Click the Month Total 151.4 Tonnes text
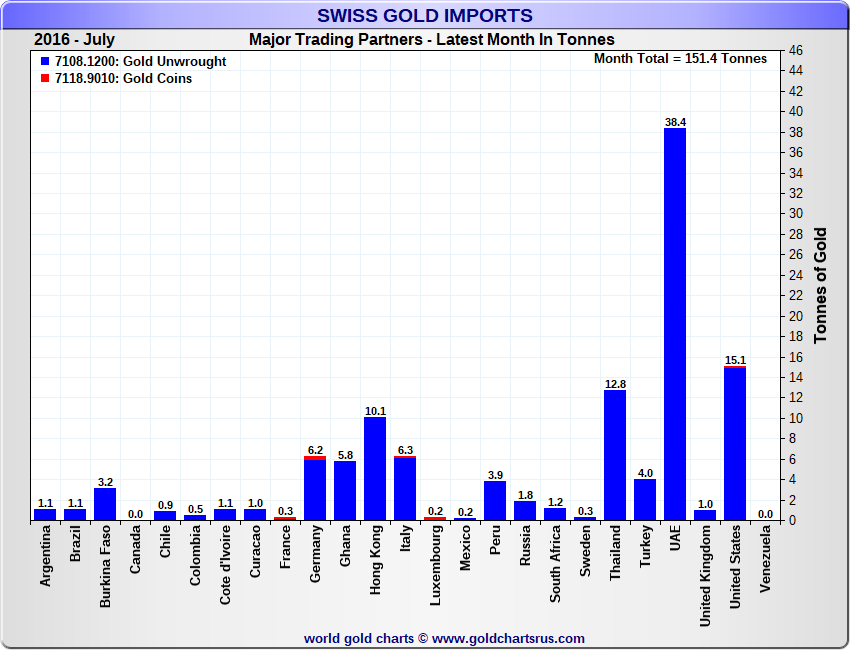Screen dimensions: 850x650 click(x=680, y=59)
